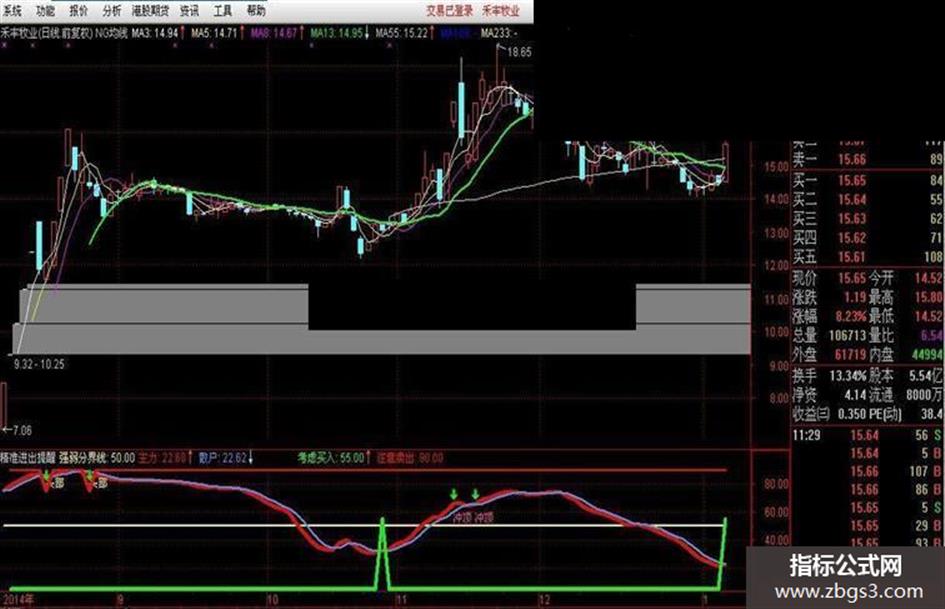This screenshot has width=945, height=609.
Task: Select the 涨跌 1.19 change value
Action: point(855,297)
